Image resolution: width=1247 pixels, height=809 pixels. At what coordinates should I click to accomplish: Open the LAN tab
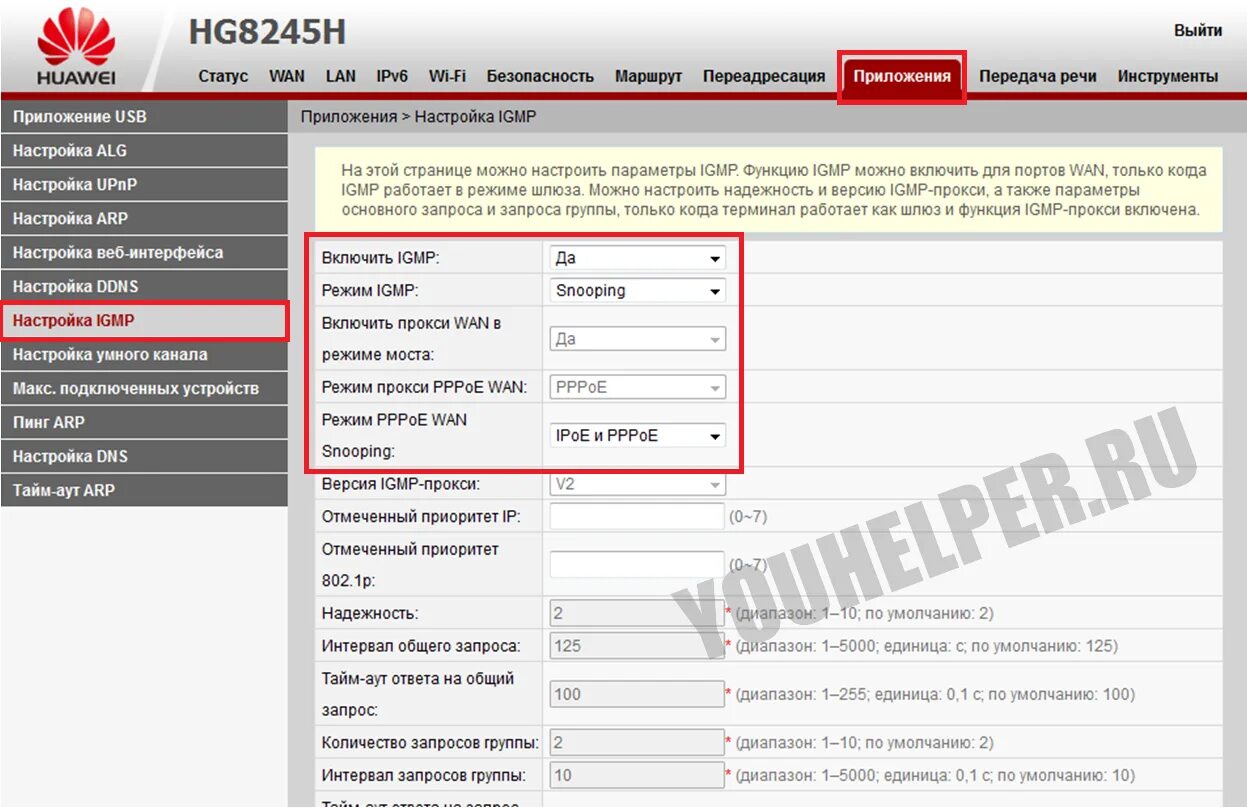[341, 76]
